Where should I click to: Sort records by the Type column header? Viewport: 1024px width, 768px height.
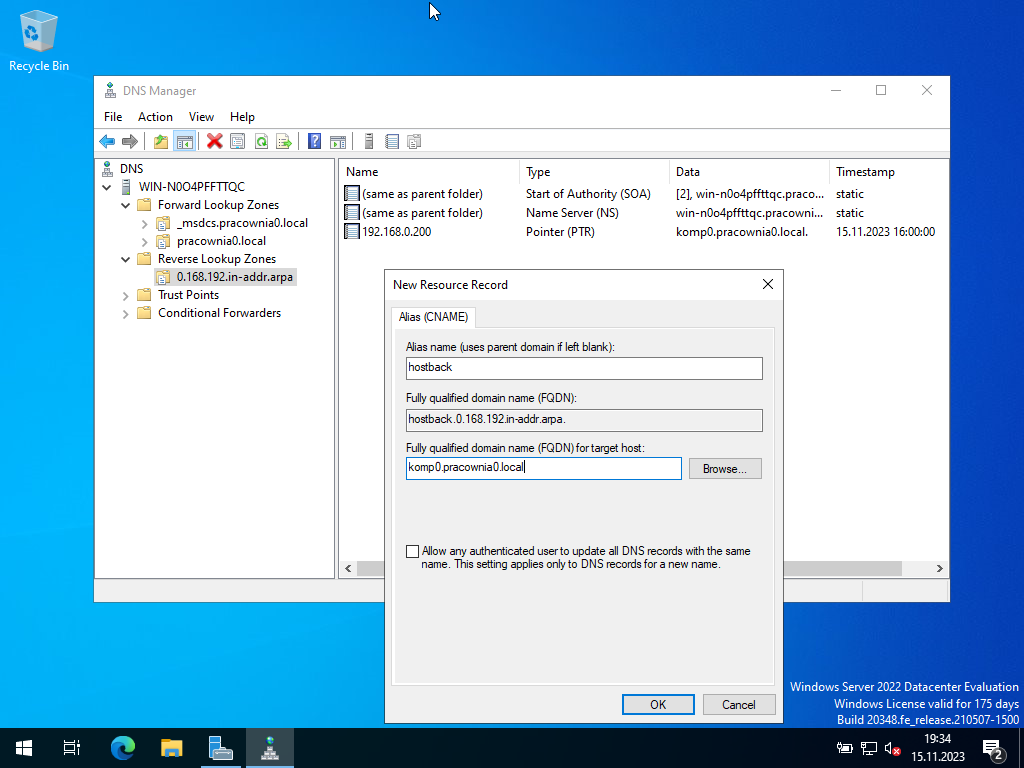pos(595,172)
